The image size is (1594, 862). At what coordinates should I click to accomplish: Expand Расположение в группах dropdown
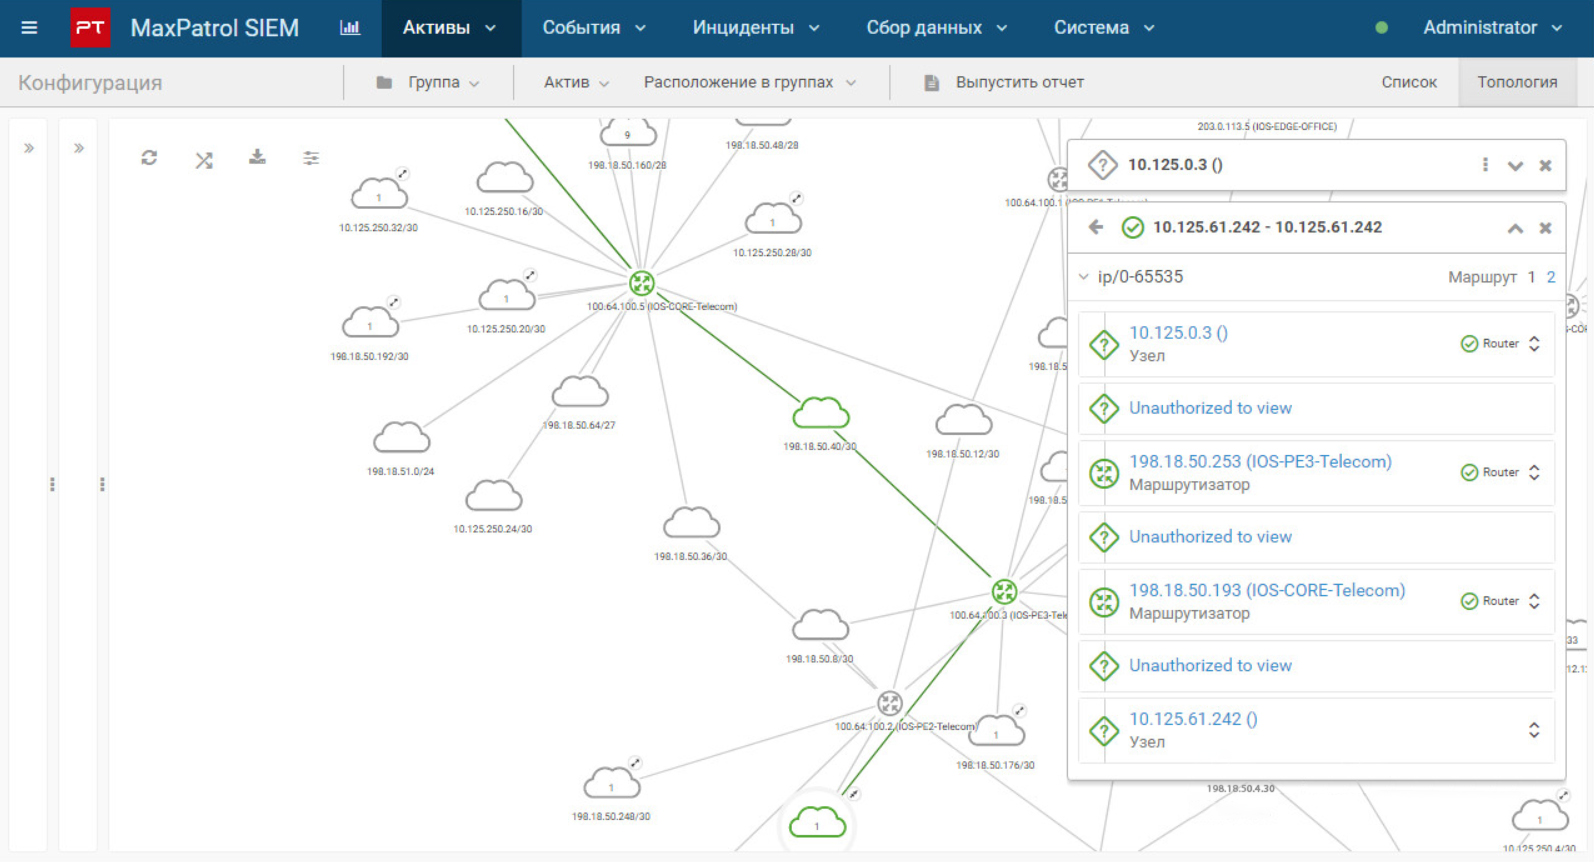(x=750, y=82)
